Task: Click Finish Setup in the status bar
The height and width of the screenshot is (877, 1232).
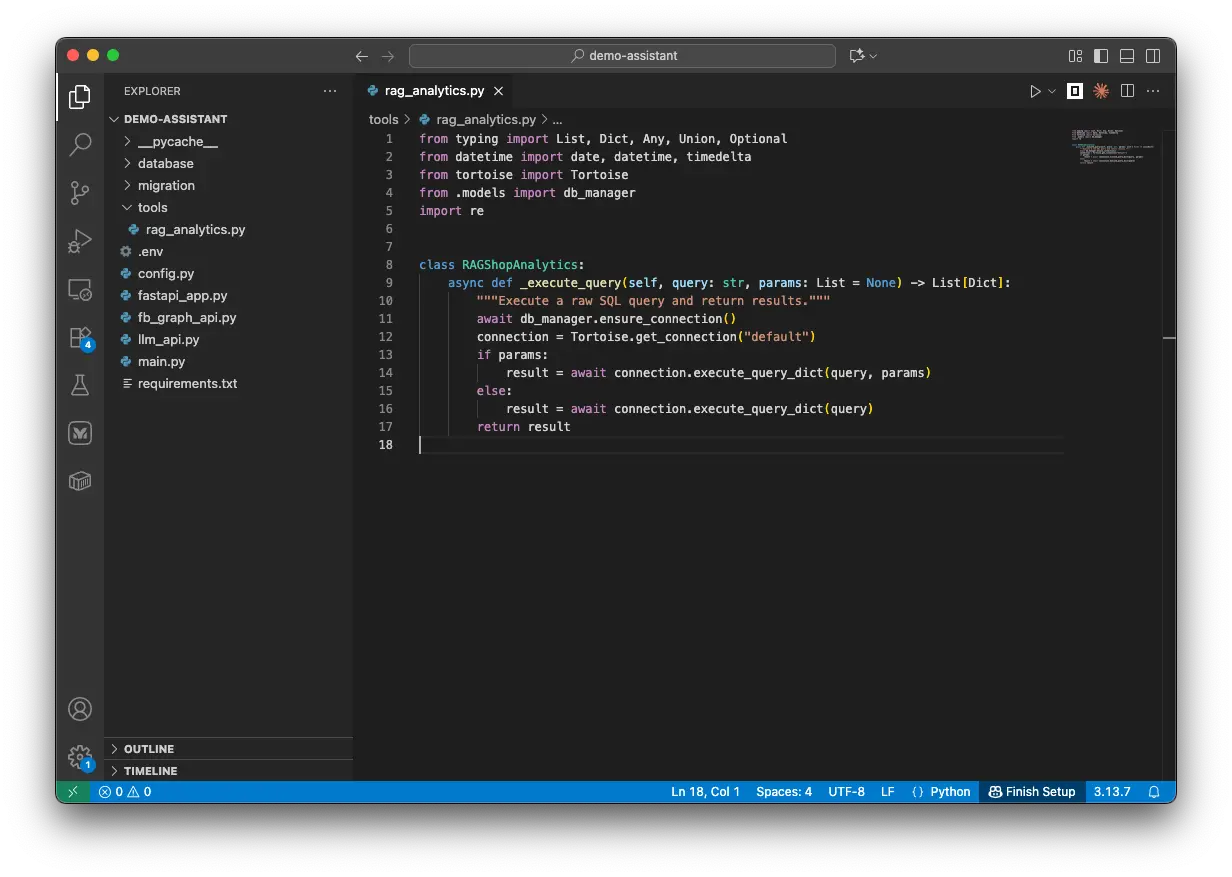Action: (x=1031, y=791)
